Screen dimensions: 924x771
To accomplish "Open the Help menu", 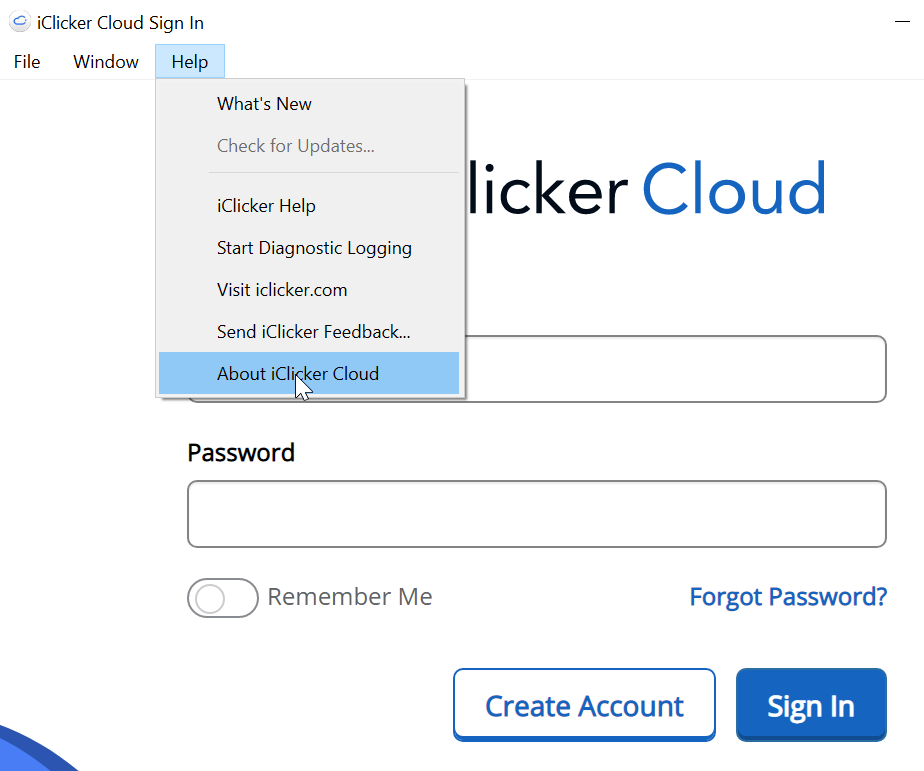I will [189, 61].
